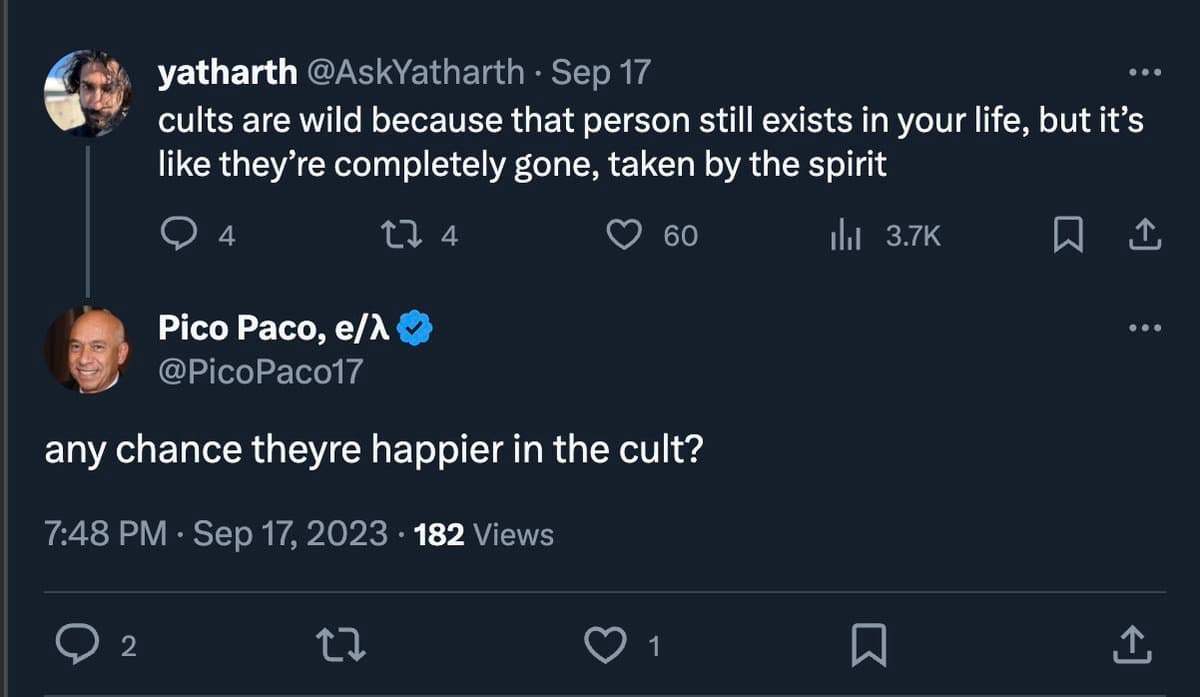This screenshot has height=697, width=1200.
Task: Like Pico Paco's tweet
Action: (x=602, y=645)
